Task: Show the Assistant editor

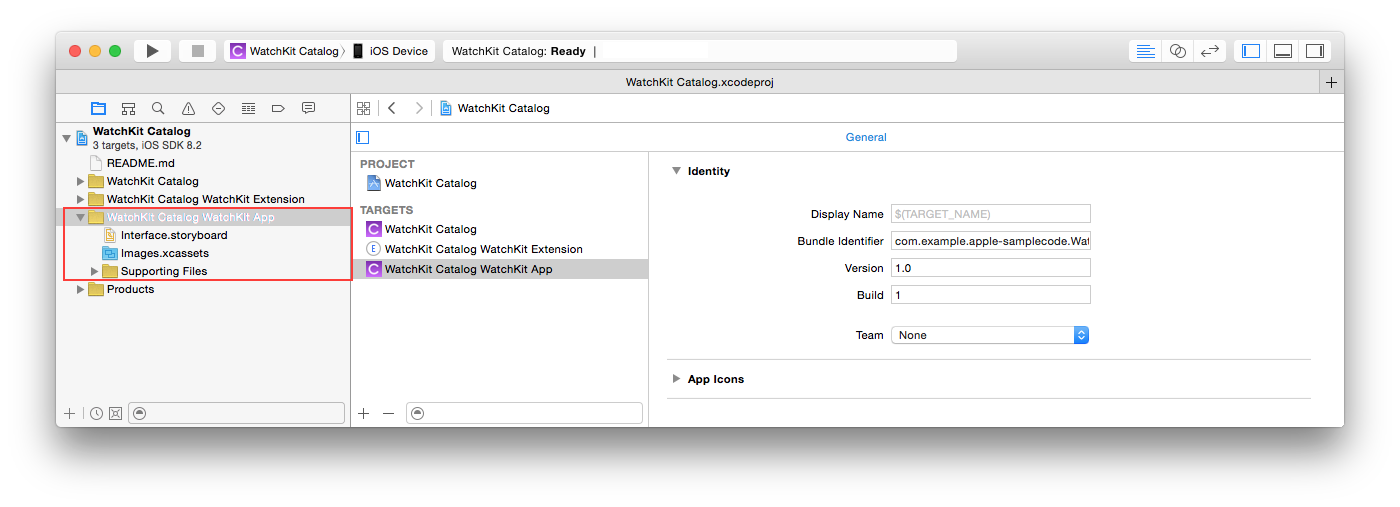Action: pyautogui.click(x=1178, y=51)
